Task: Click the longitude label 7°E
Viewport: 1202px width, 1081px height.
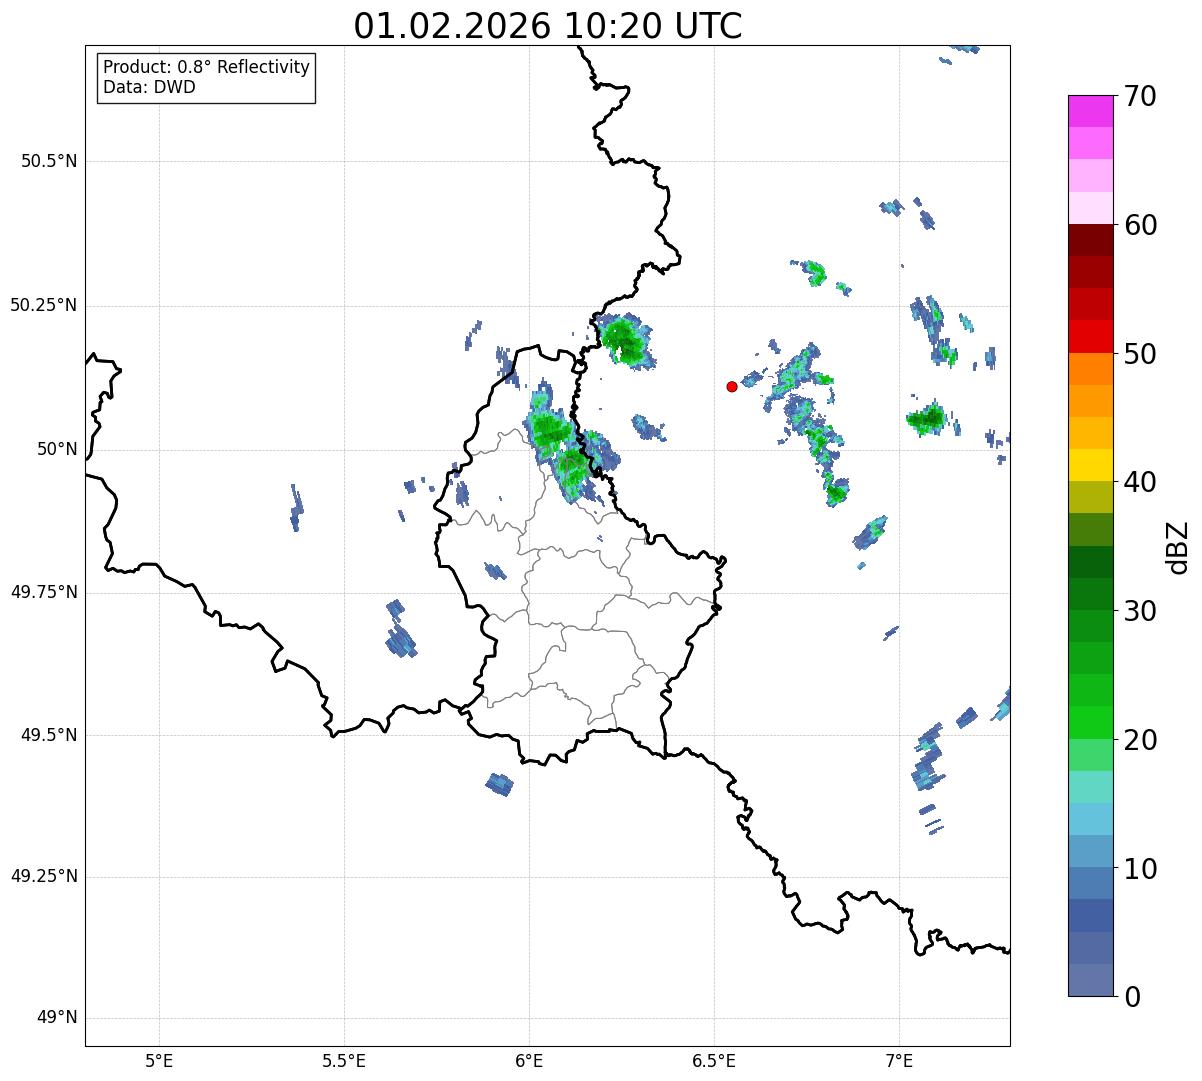Action: click(899, 1060)
